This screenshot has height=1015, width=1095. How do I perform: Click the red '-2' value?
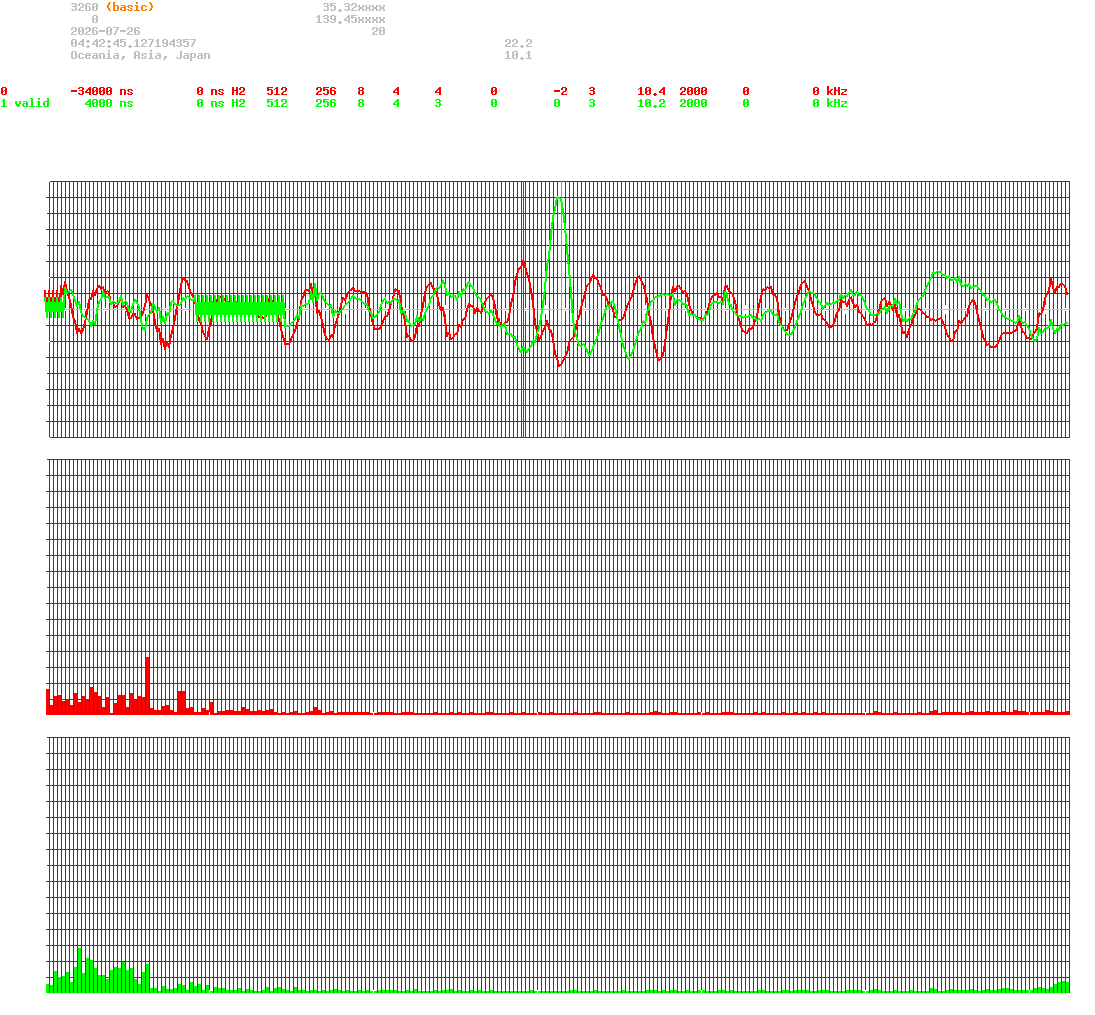click(x=560, y=92)
